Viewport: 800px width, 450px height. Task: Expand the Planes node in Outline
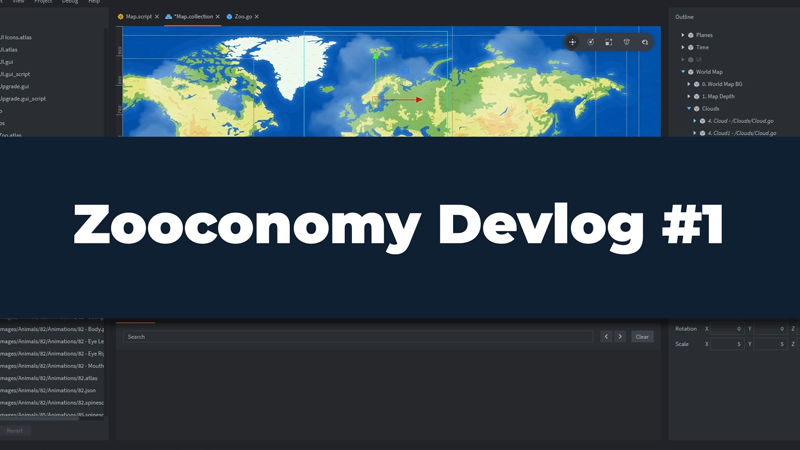pyautogui.click(x=683, y=35)
